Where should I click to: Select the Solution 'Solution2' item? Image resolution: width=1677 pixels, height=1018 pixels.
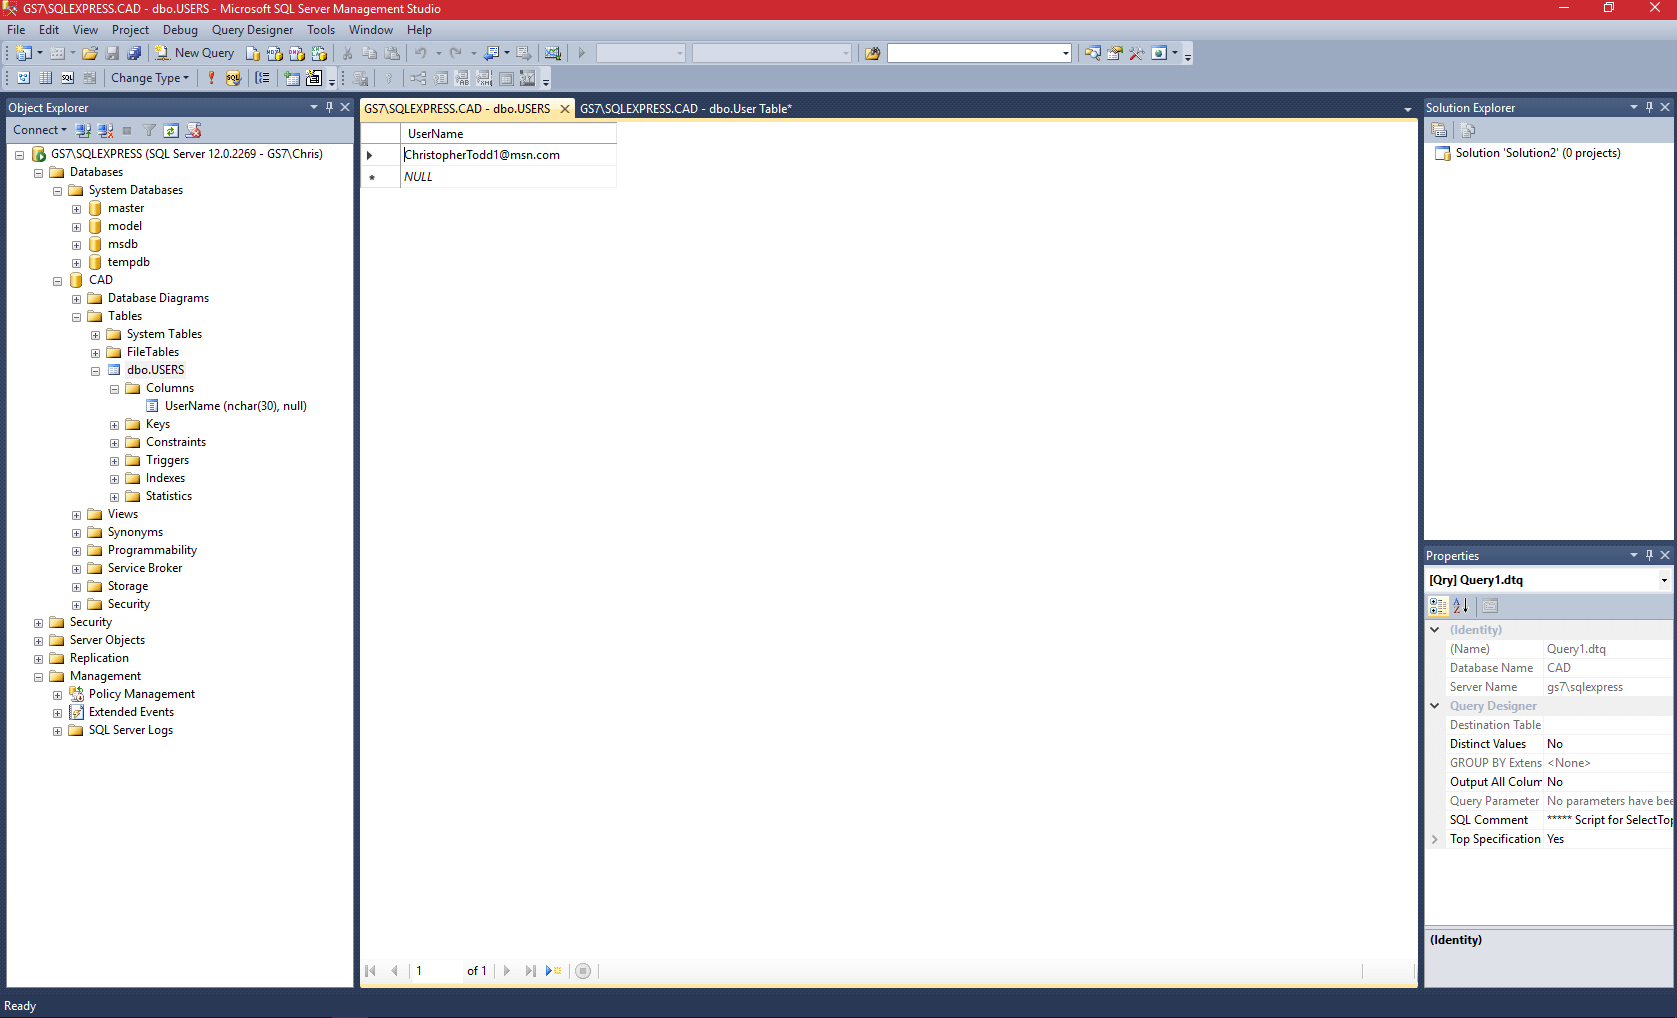tap(1527, 153)
